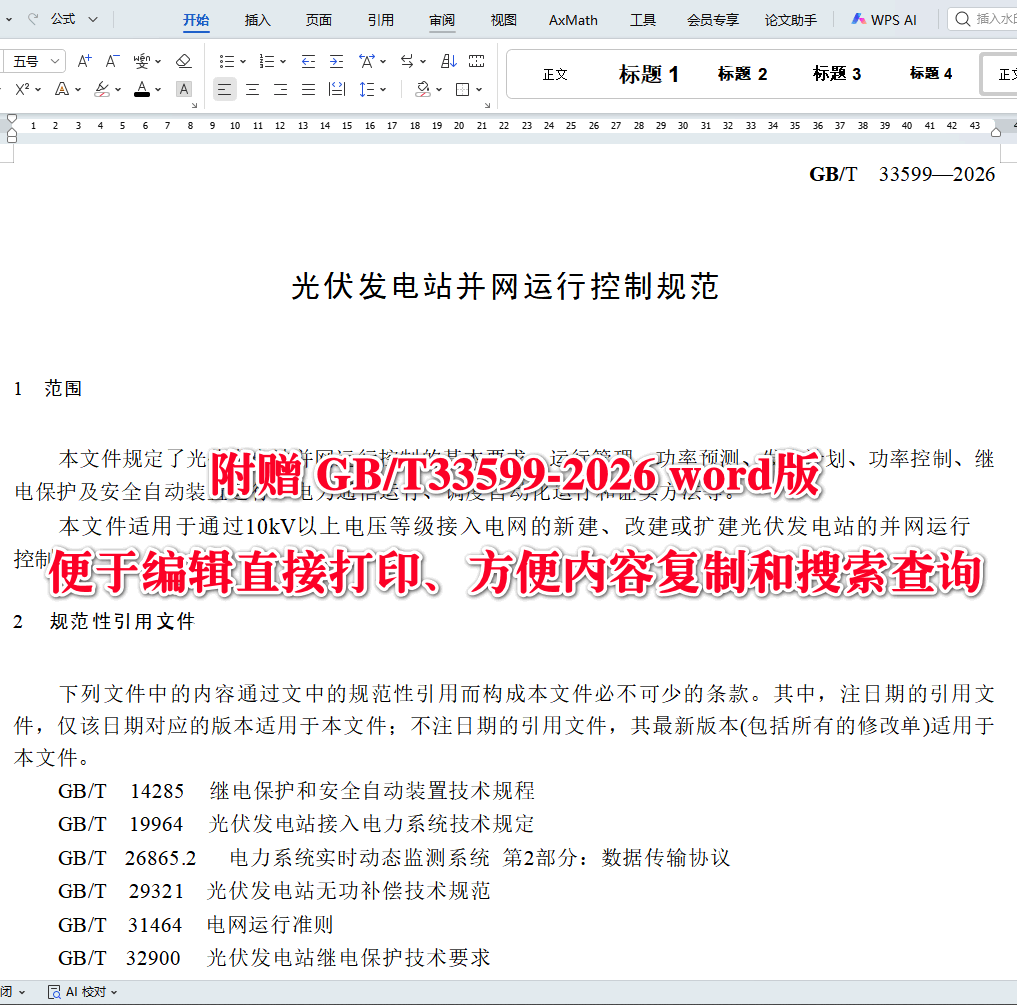Apply the 标题 4 style
The image size is (1017, 1005).
pyautogui.click(x=931, y=74)
